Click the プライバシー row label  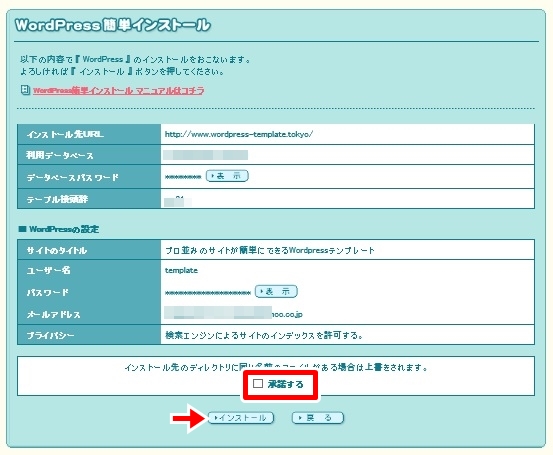(x=50, y=335)
